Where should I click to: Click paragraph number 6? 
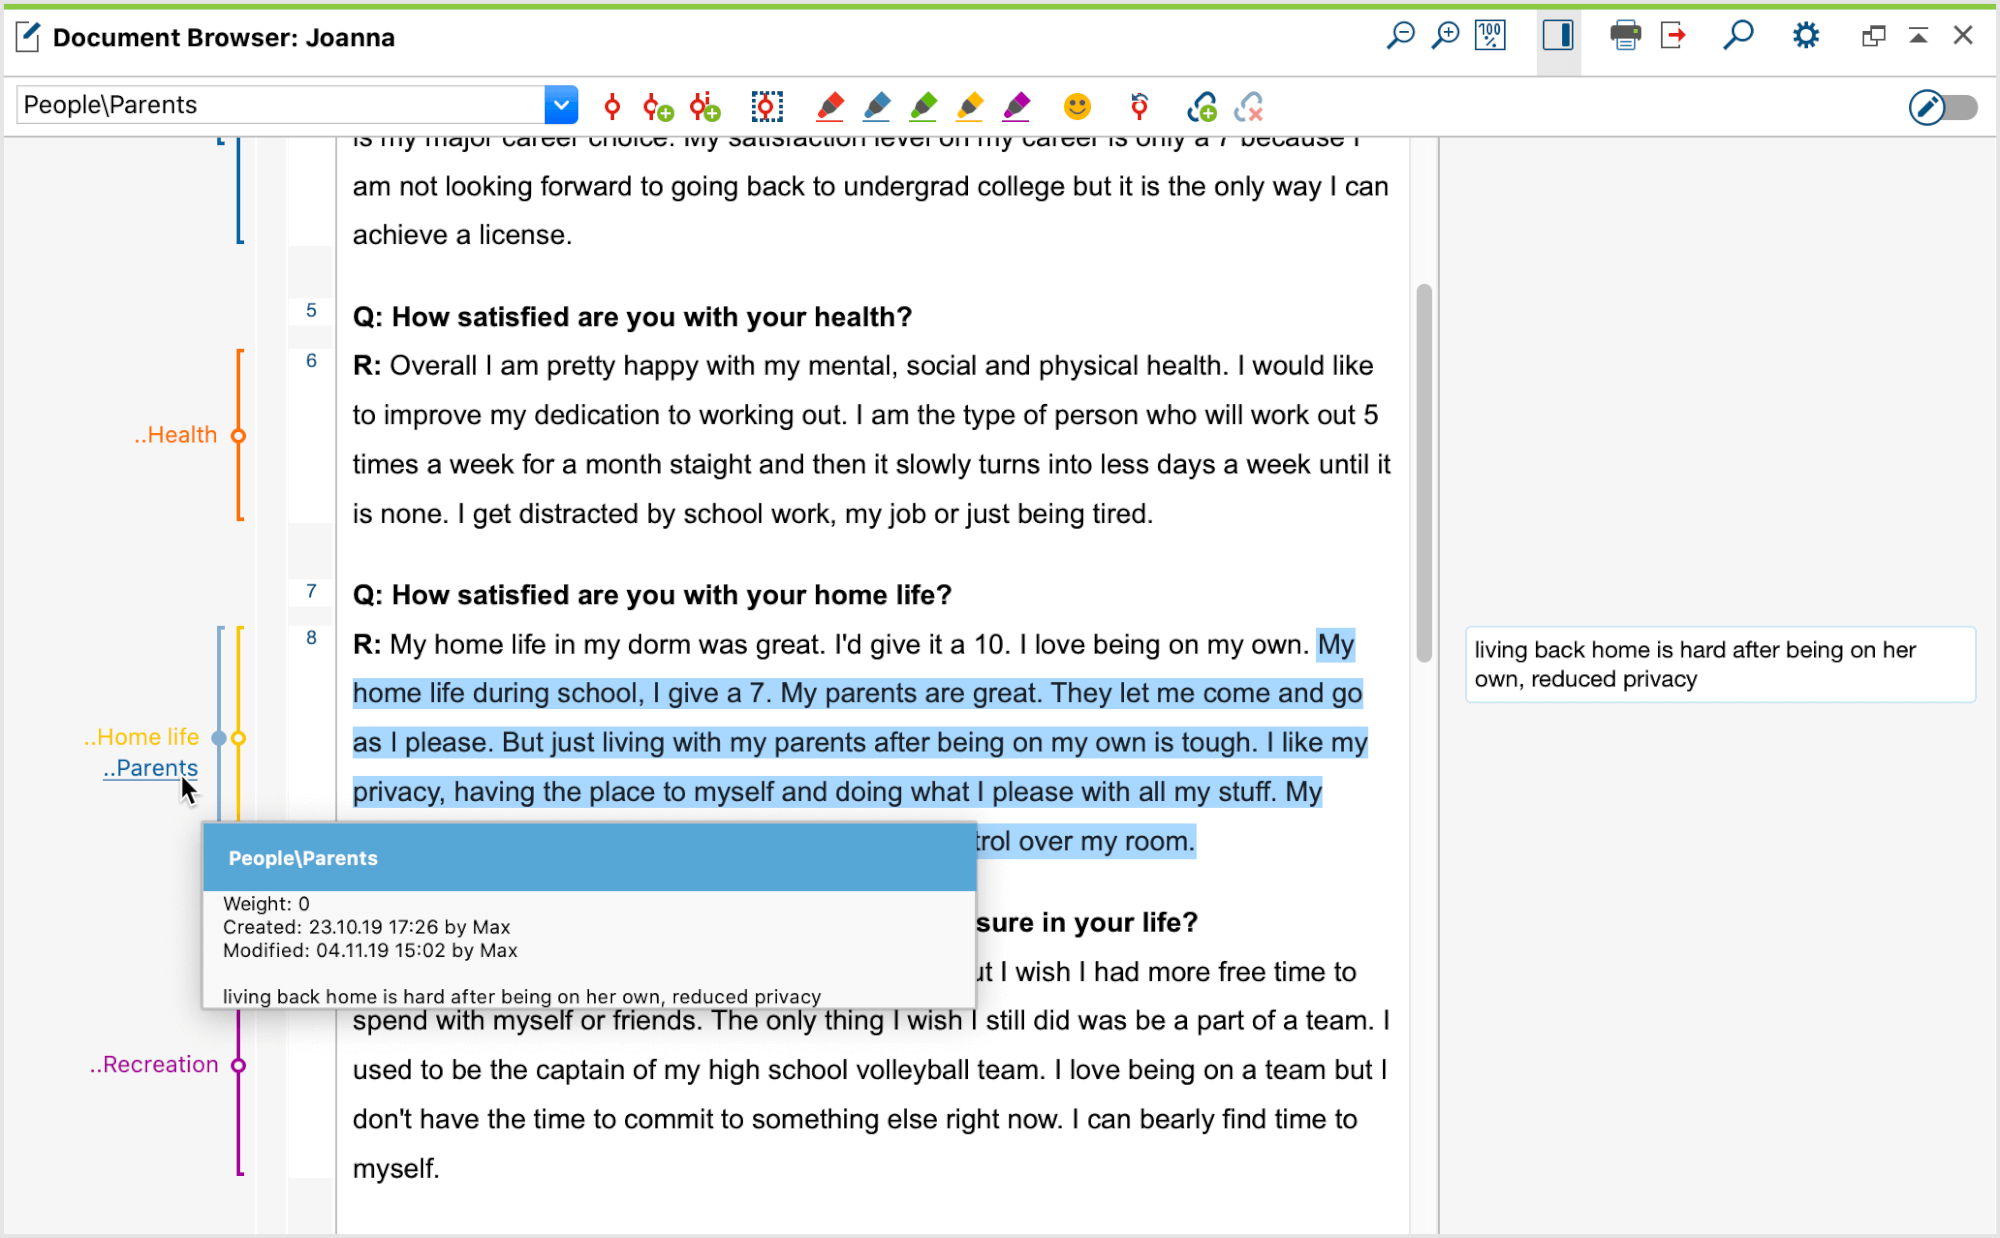pos(311,360)
